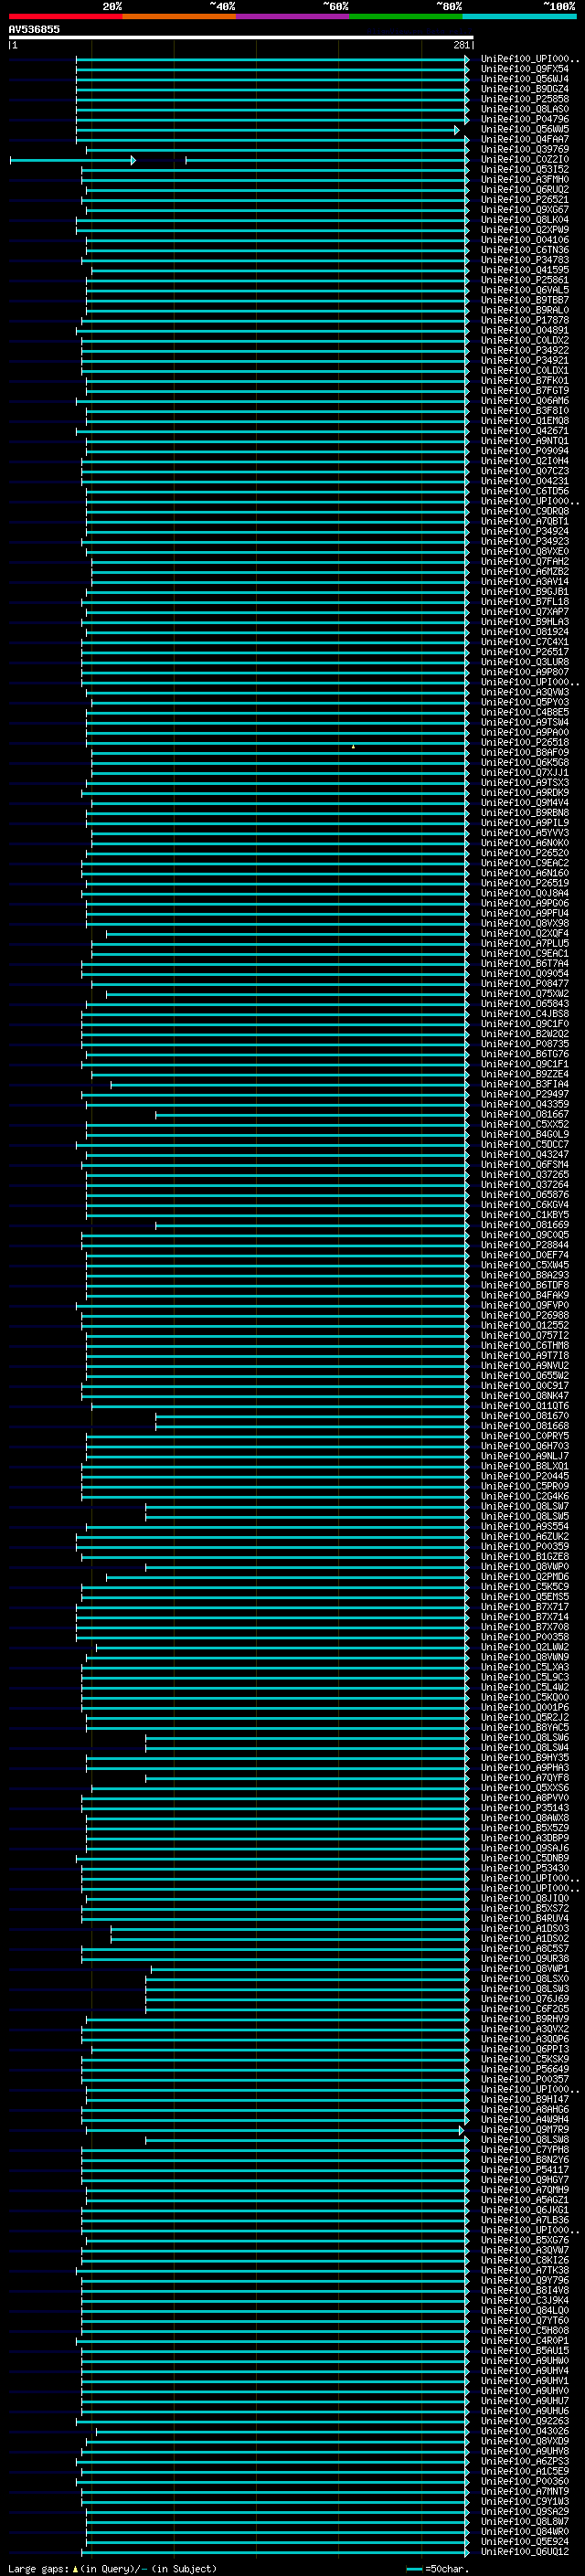Select the UniRef100_P28844 label
Viewport: 585px width, 2576px height.
click(525, 1245)
